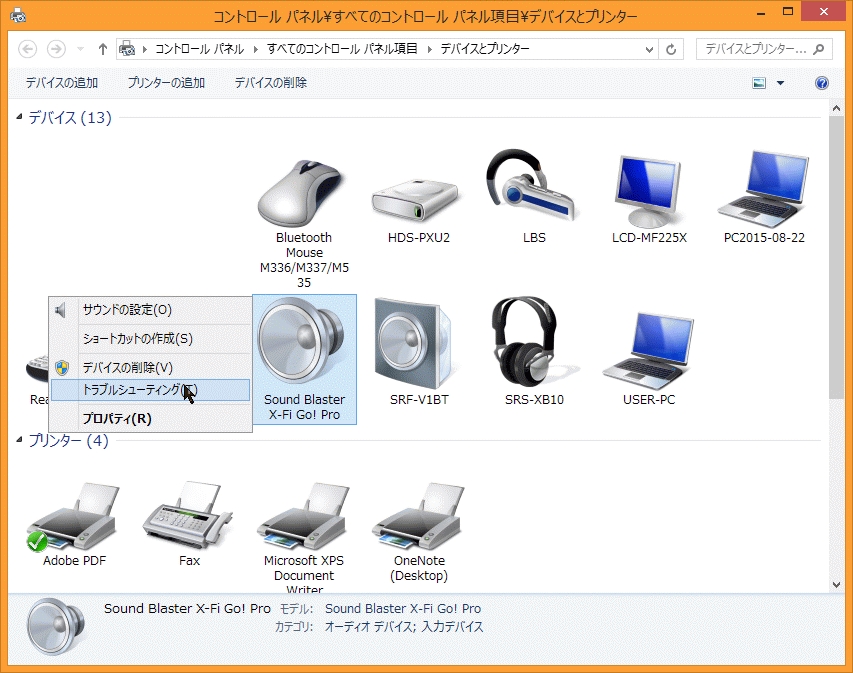This screenshot has width=853, height=673.
Task: Click the デバイス (13) group heading
Action: coord(70,117)
